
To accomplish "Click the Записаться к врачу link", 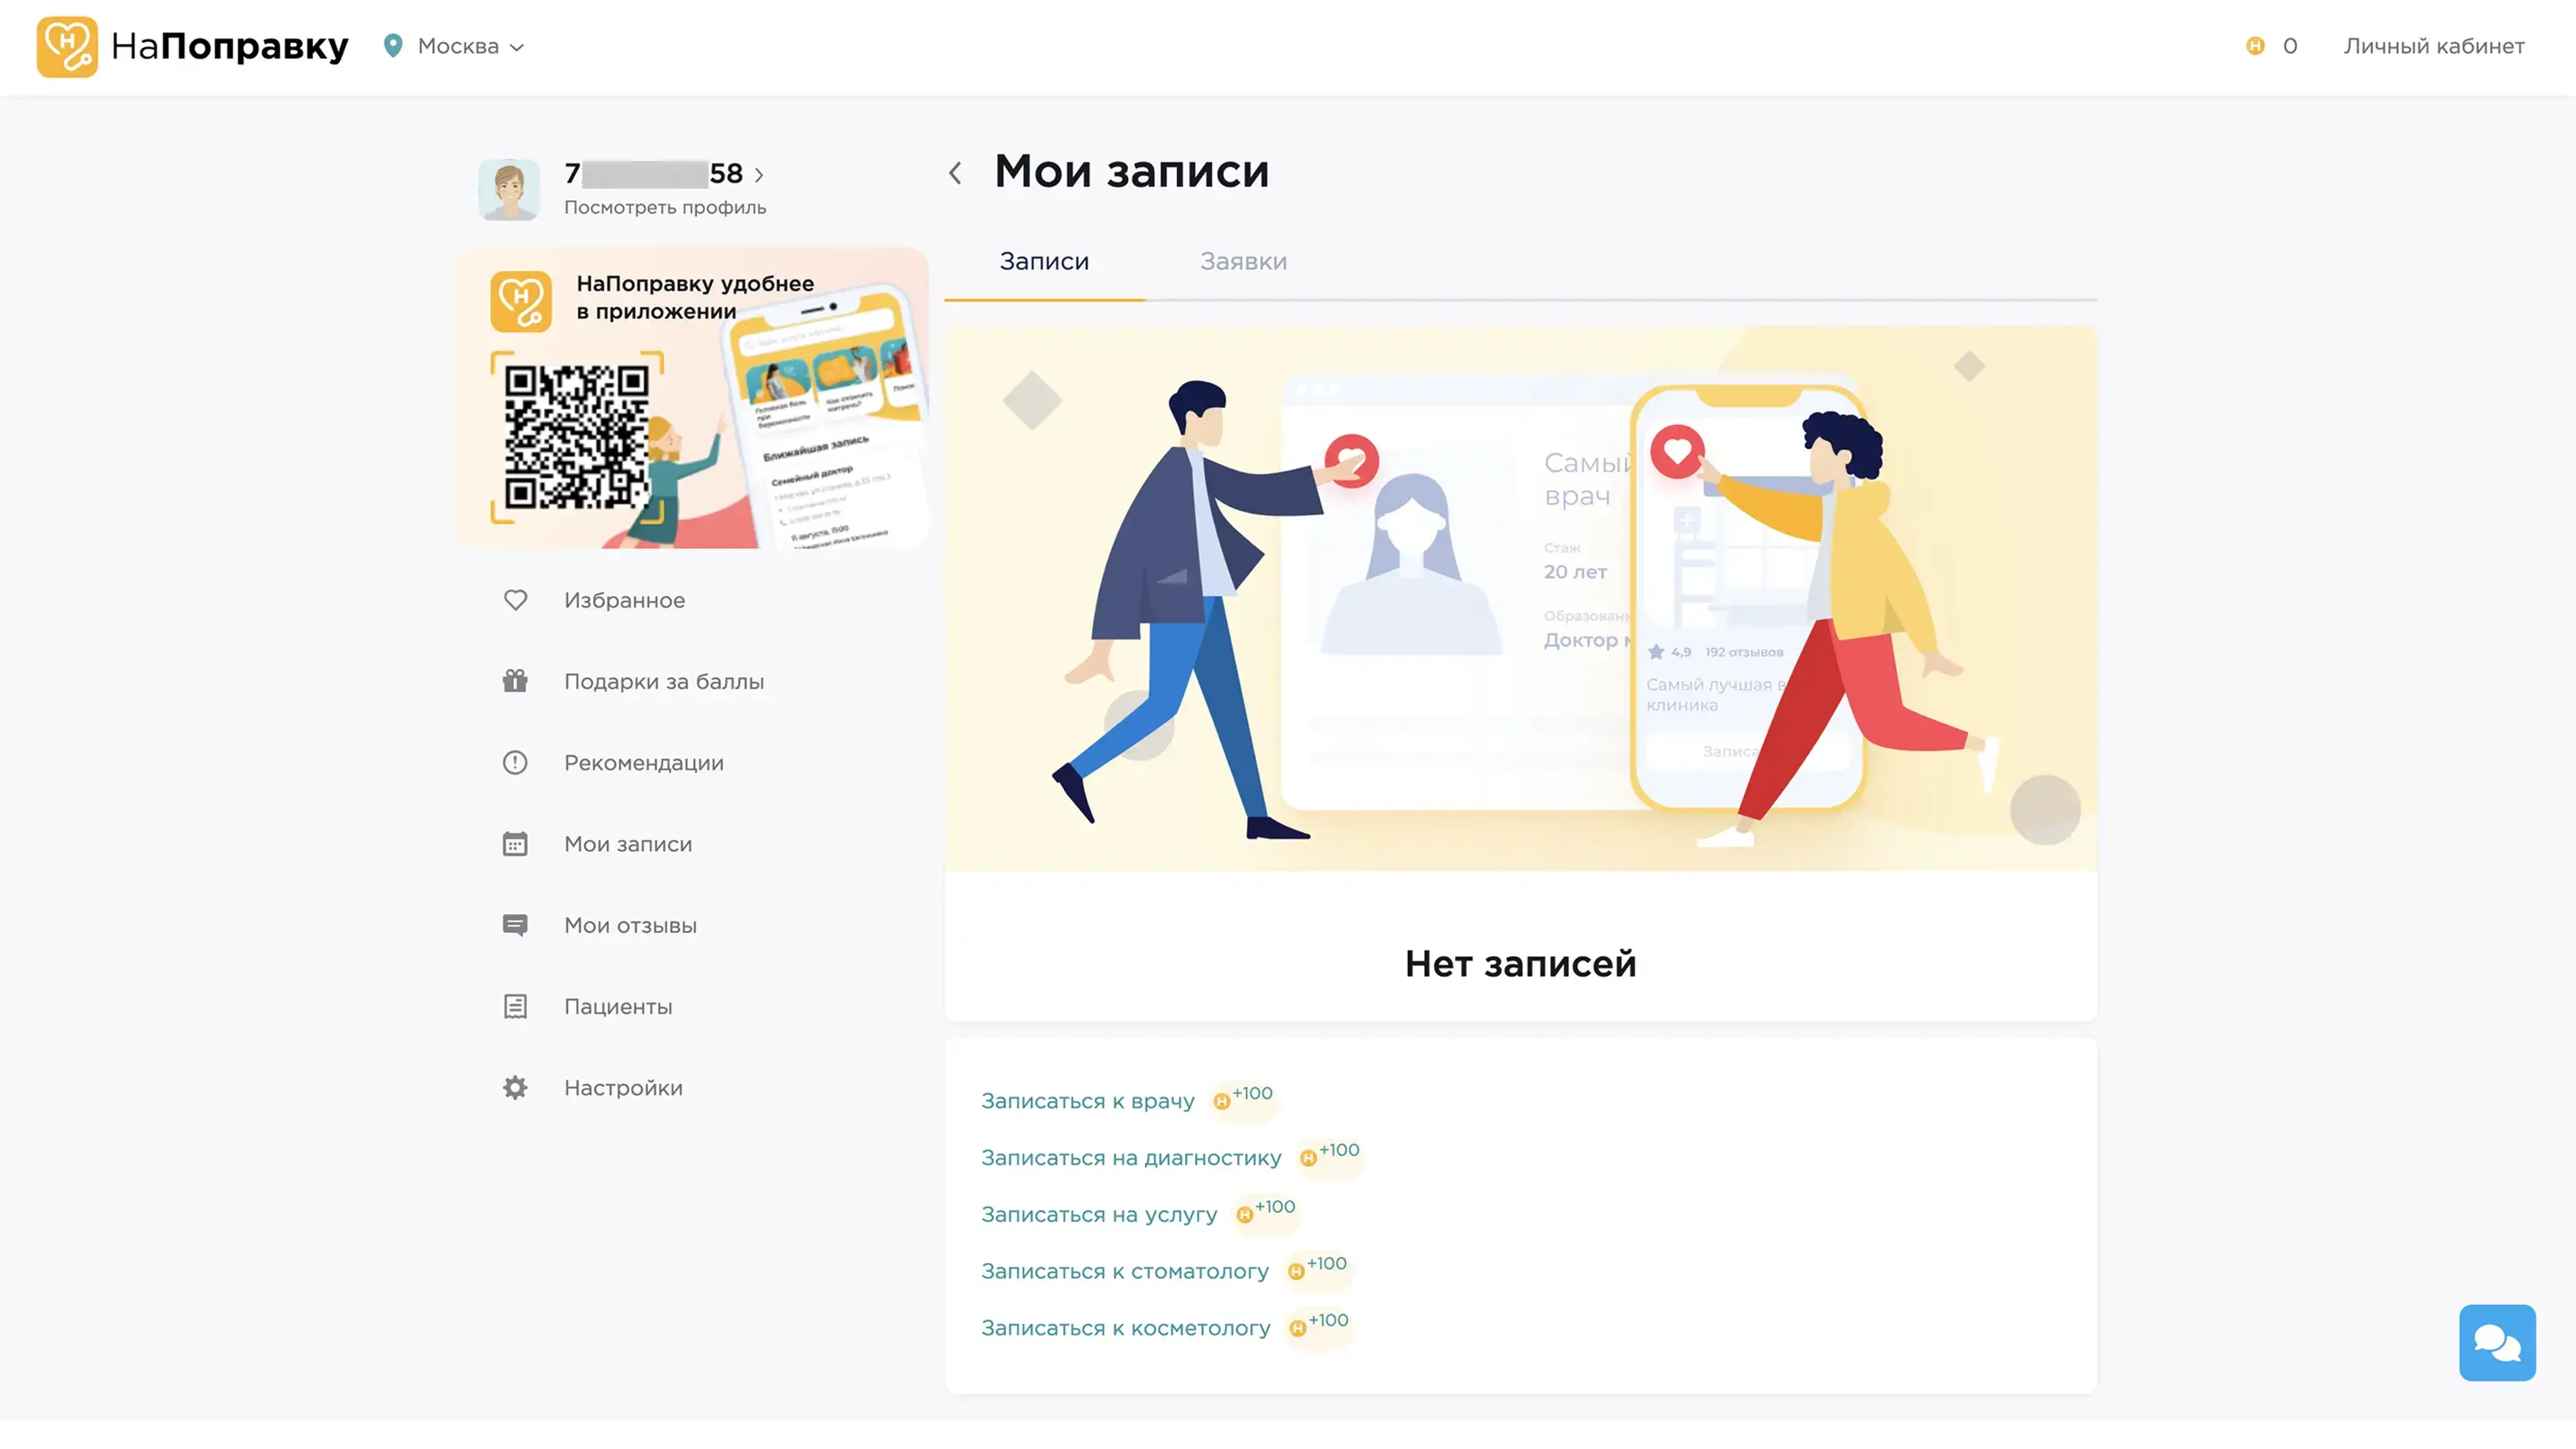I will tap(1087, 1101).
